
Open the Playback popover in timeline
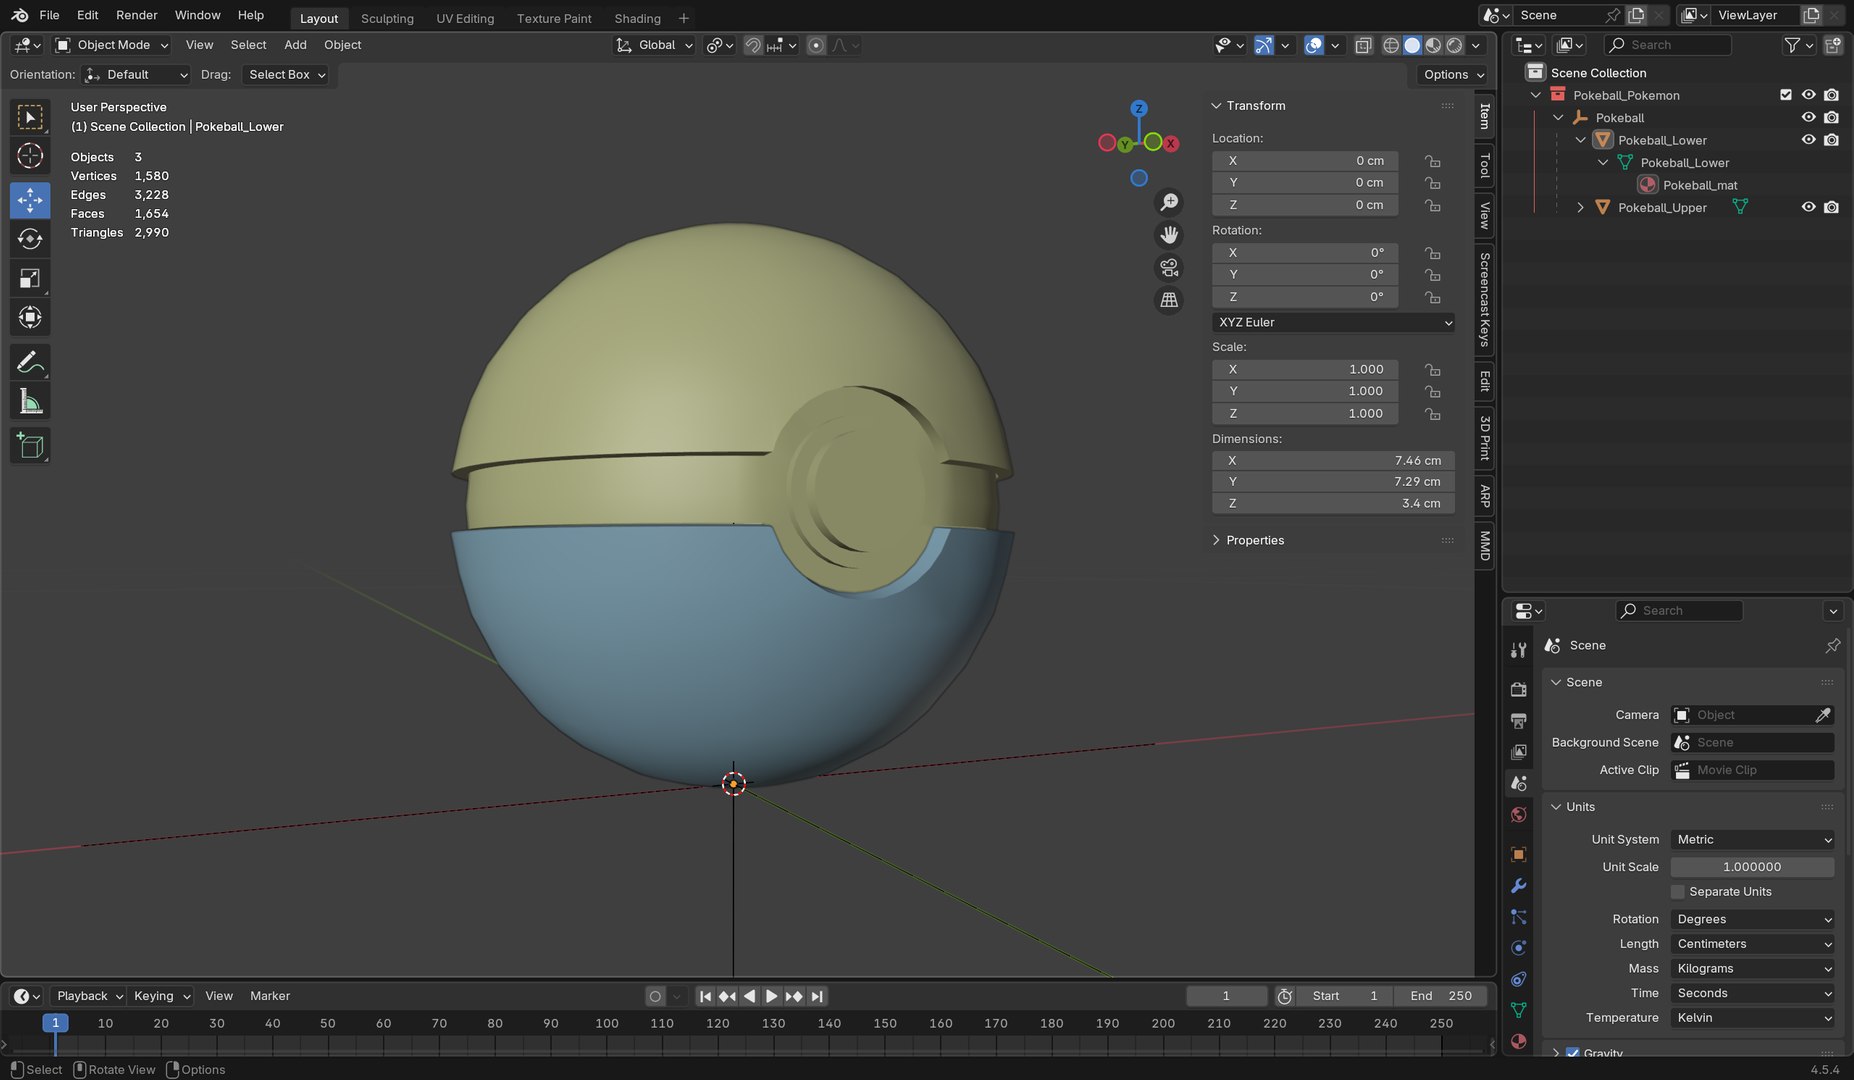89,996
